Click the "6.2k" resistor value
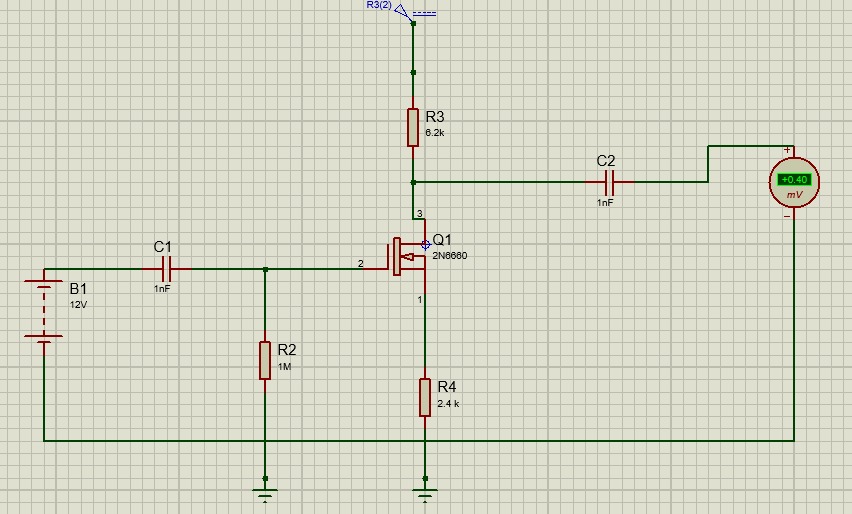Image resolution: width=852 pixels, height=514 pixels. coord(435,133)
